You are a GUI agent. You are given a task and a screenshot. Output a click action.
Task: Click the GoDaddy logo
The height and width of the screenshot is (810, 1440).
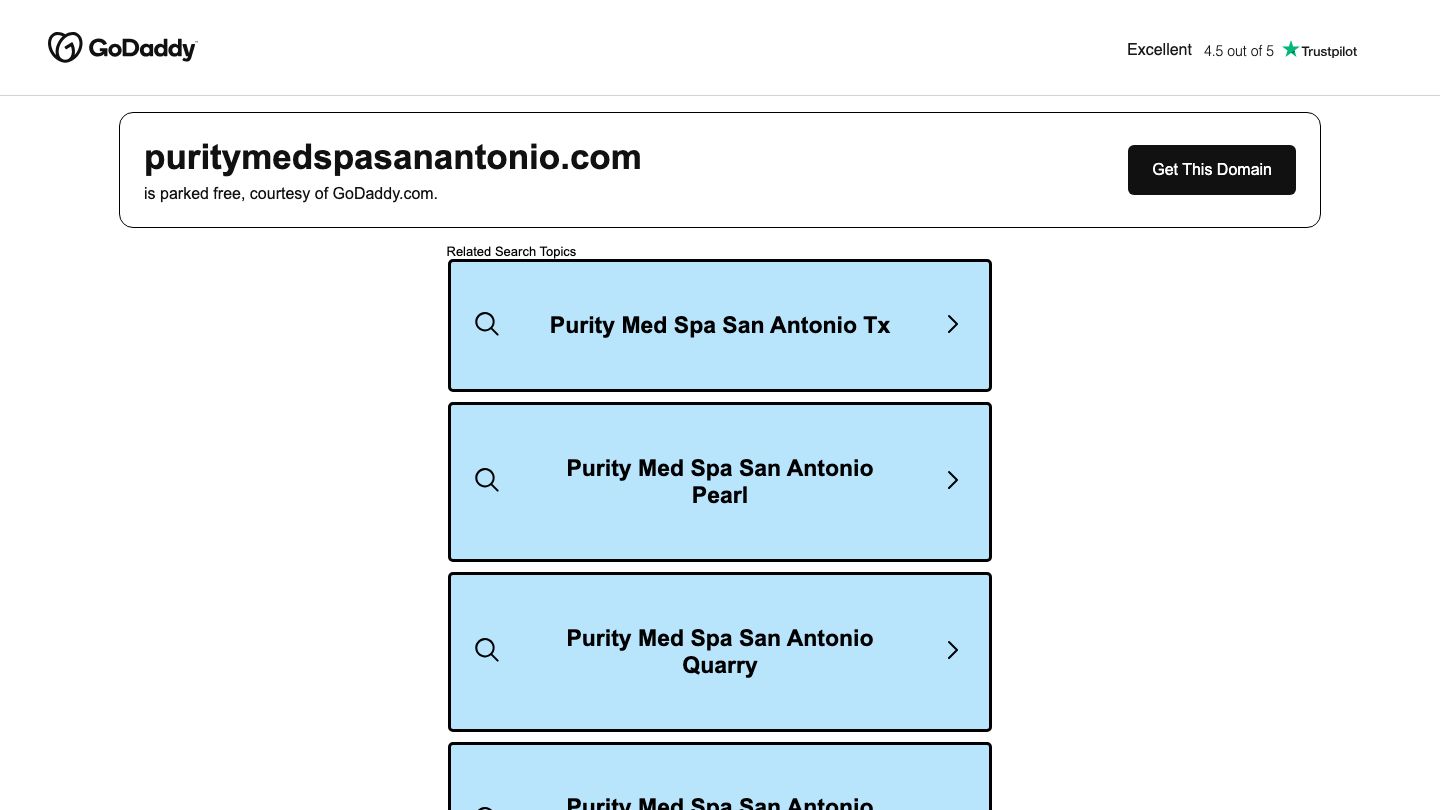(122, 46)
